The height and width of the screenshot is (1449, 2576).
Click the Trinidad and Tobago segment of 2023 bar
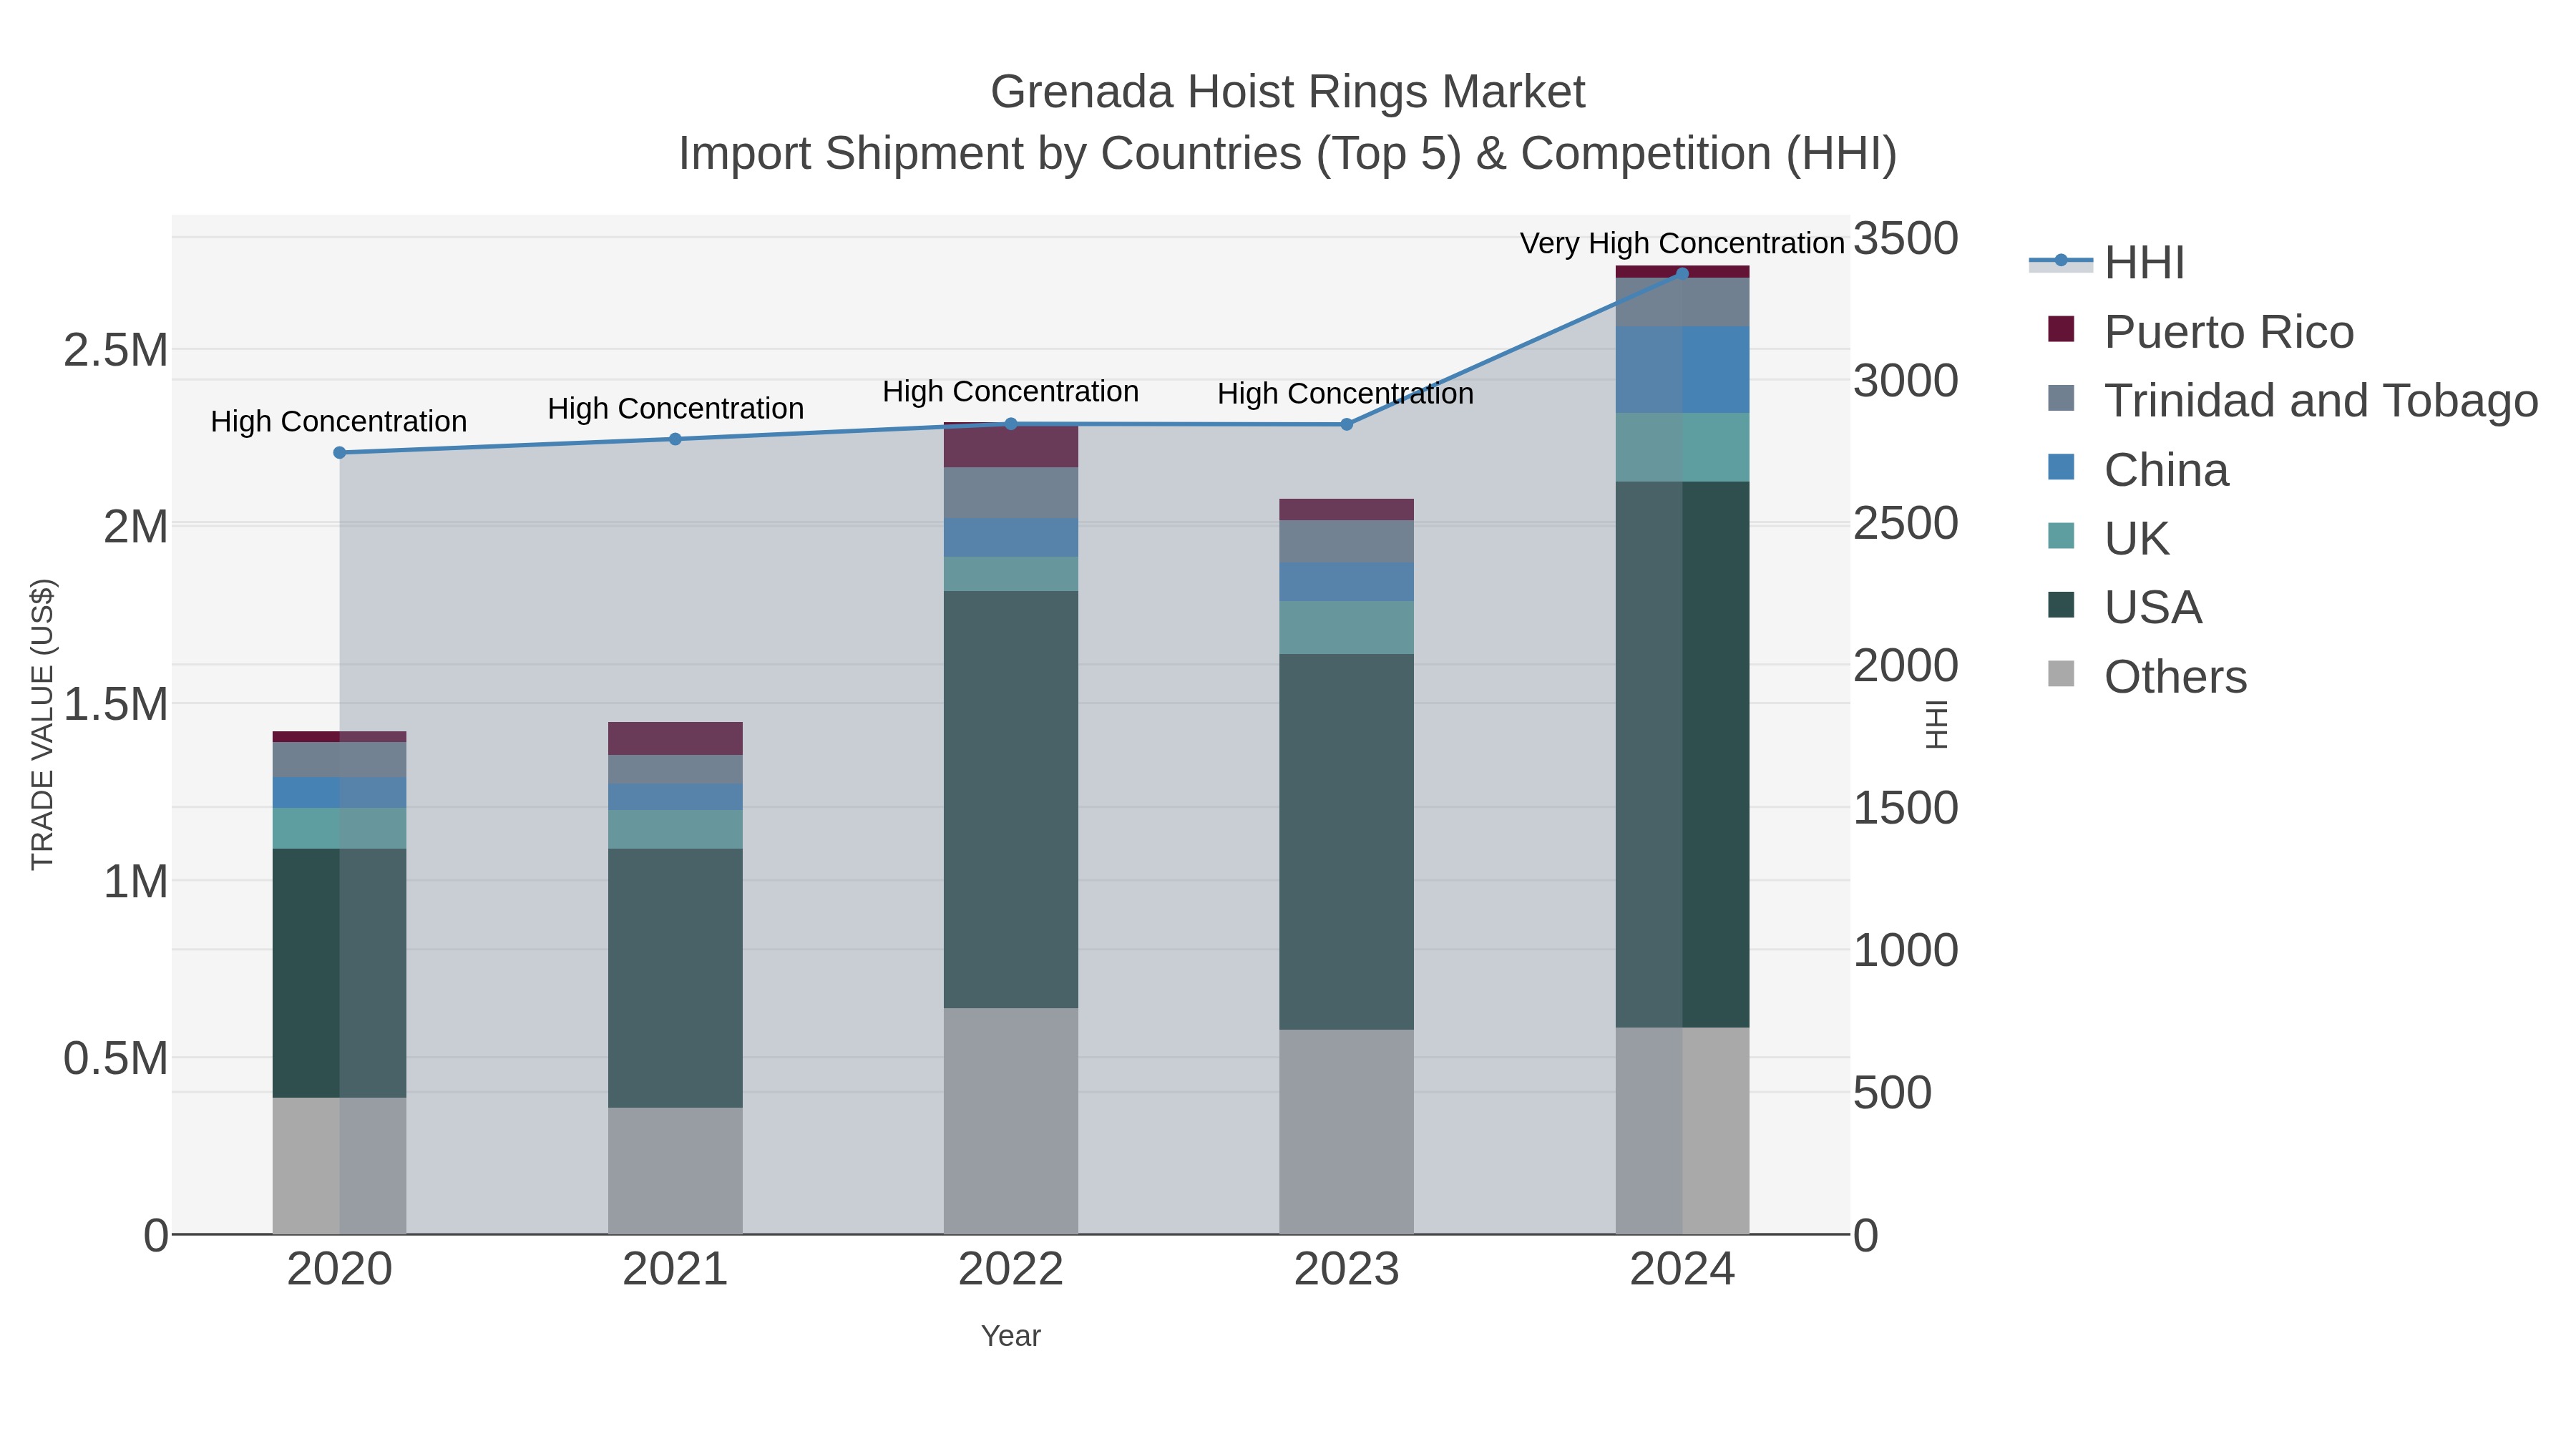(1346, 542)
